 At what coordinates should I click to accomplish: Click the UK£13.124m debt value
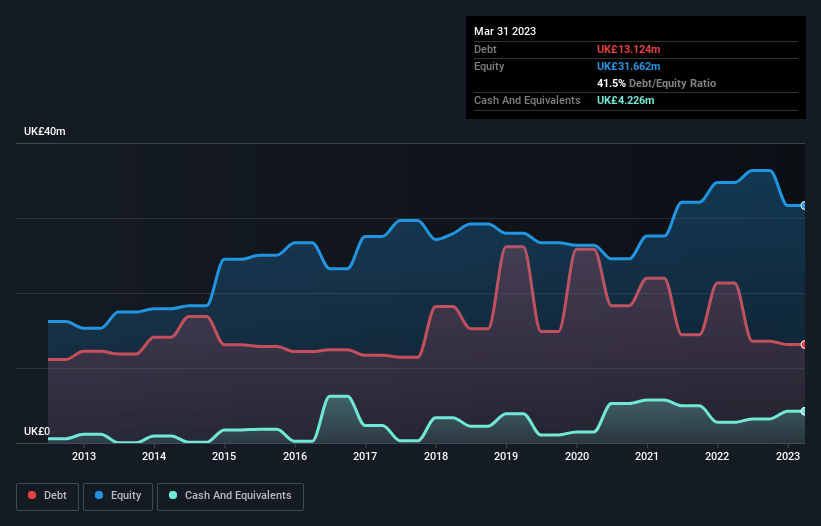click(x=628, y=49)
